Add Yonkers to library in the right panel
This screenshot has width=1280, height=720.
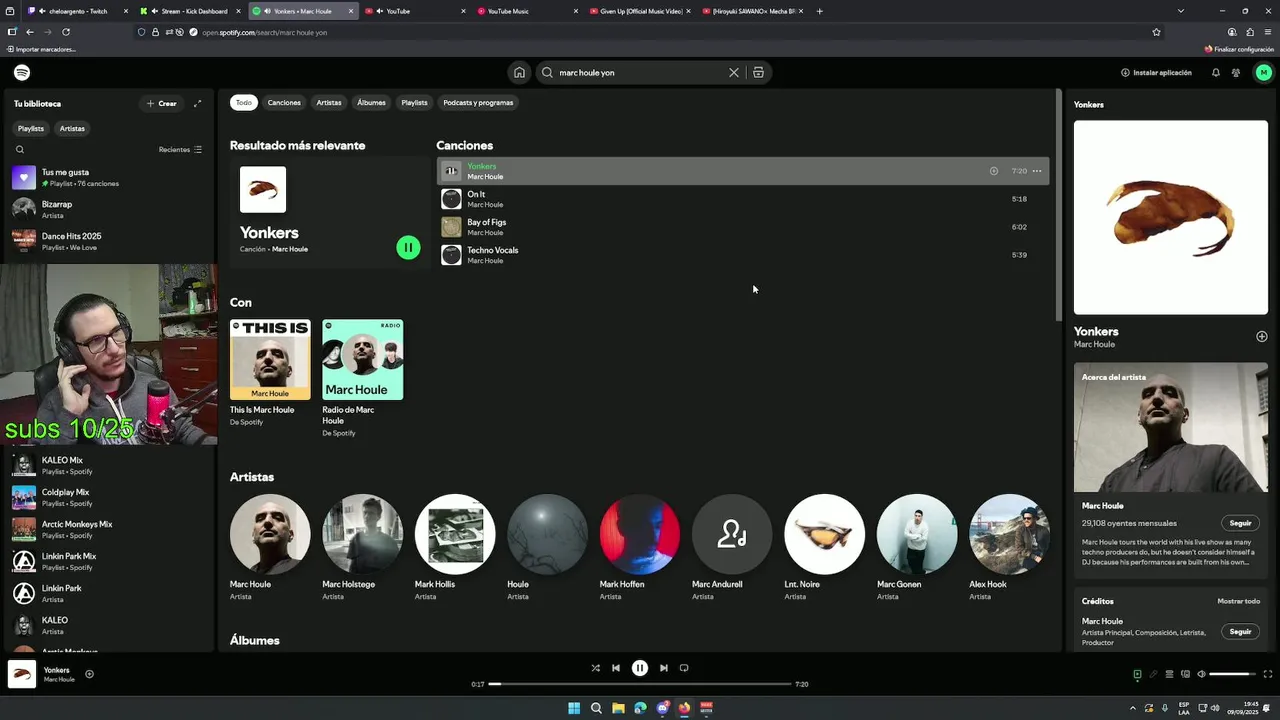coord(1261,336)
